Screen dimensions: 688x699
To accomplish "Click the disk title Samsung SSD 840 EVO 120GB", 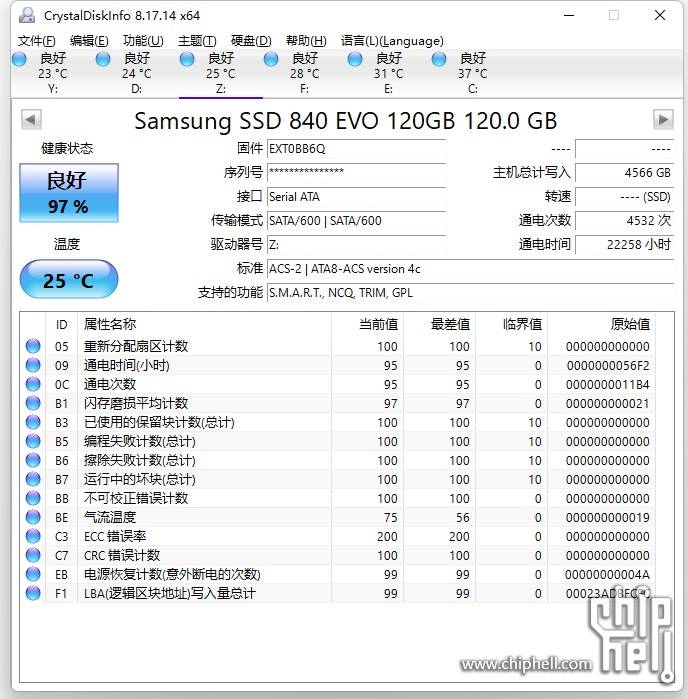I will tap(295, 120).
